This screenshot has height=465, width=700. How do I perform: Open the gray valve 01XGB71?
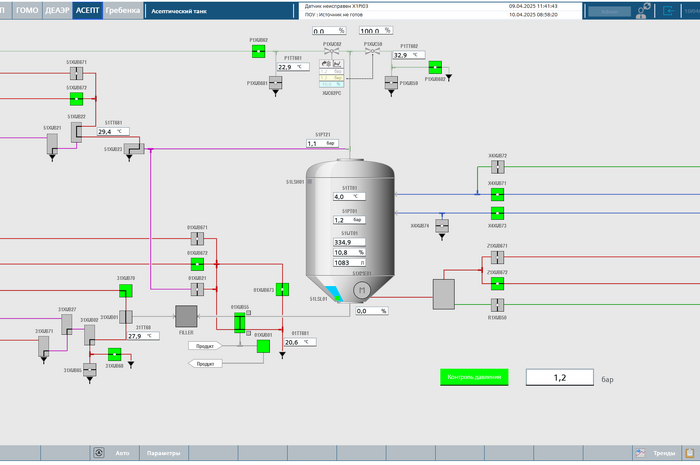[x=197, y=240]
